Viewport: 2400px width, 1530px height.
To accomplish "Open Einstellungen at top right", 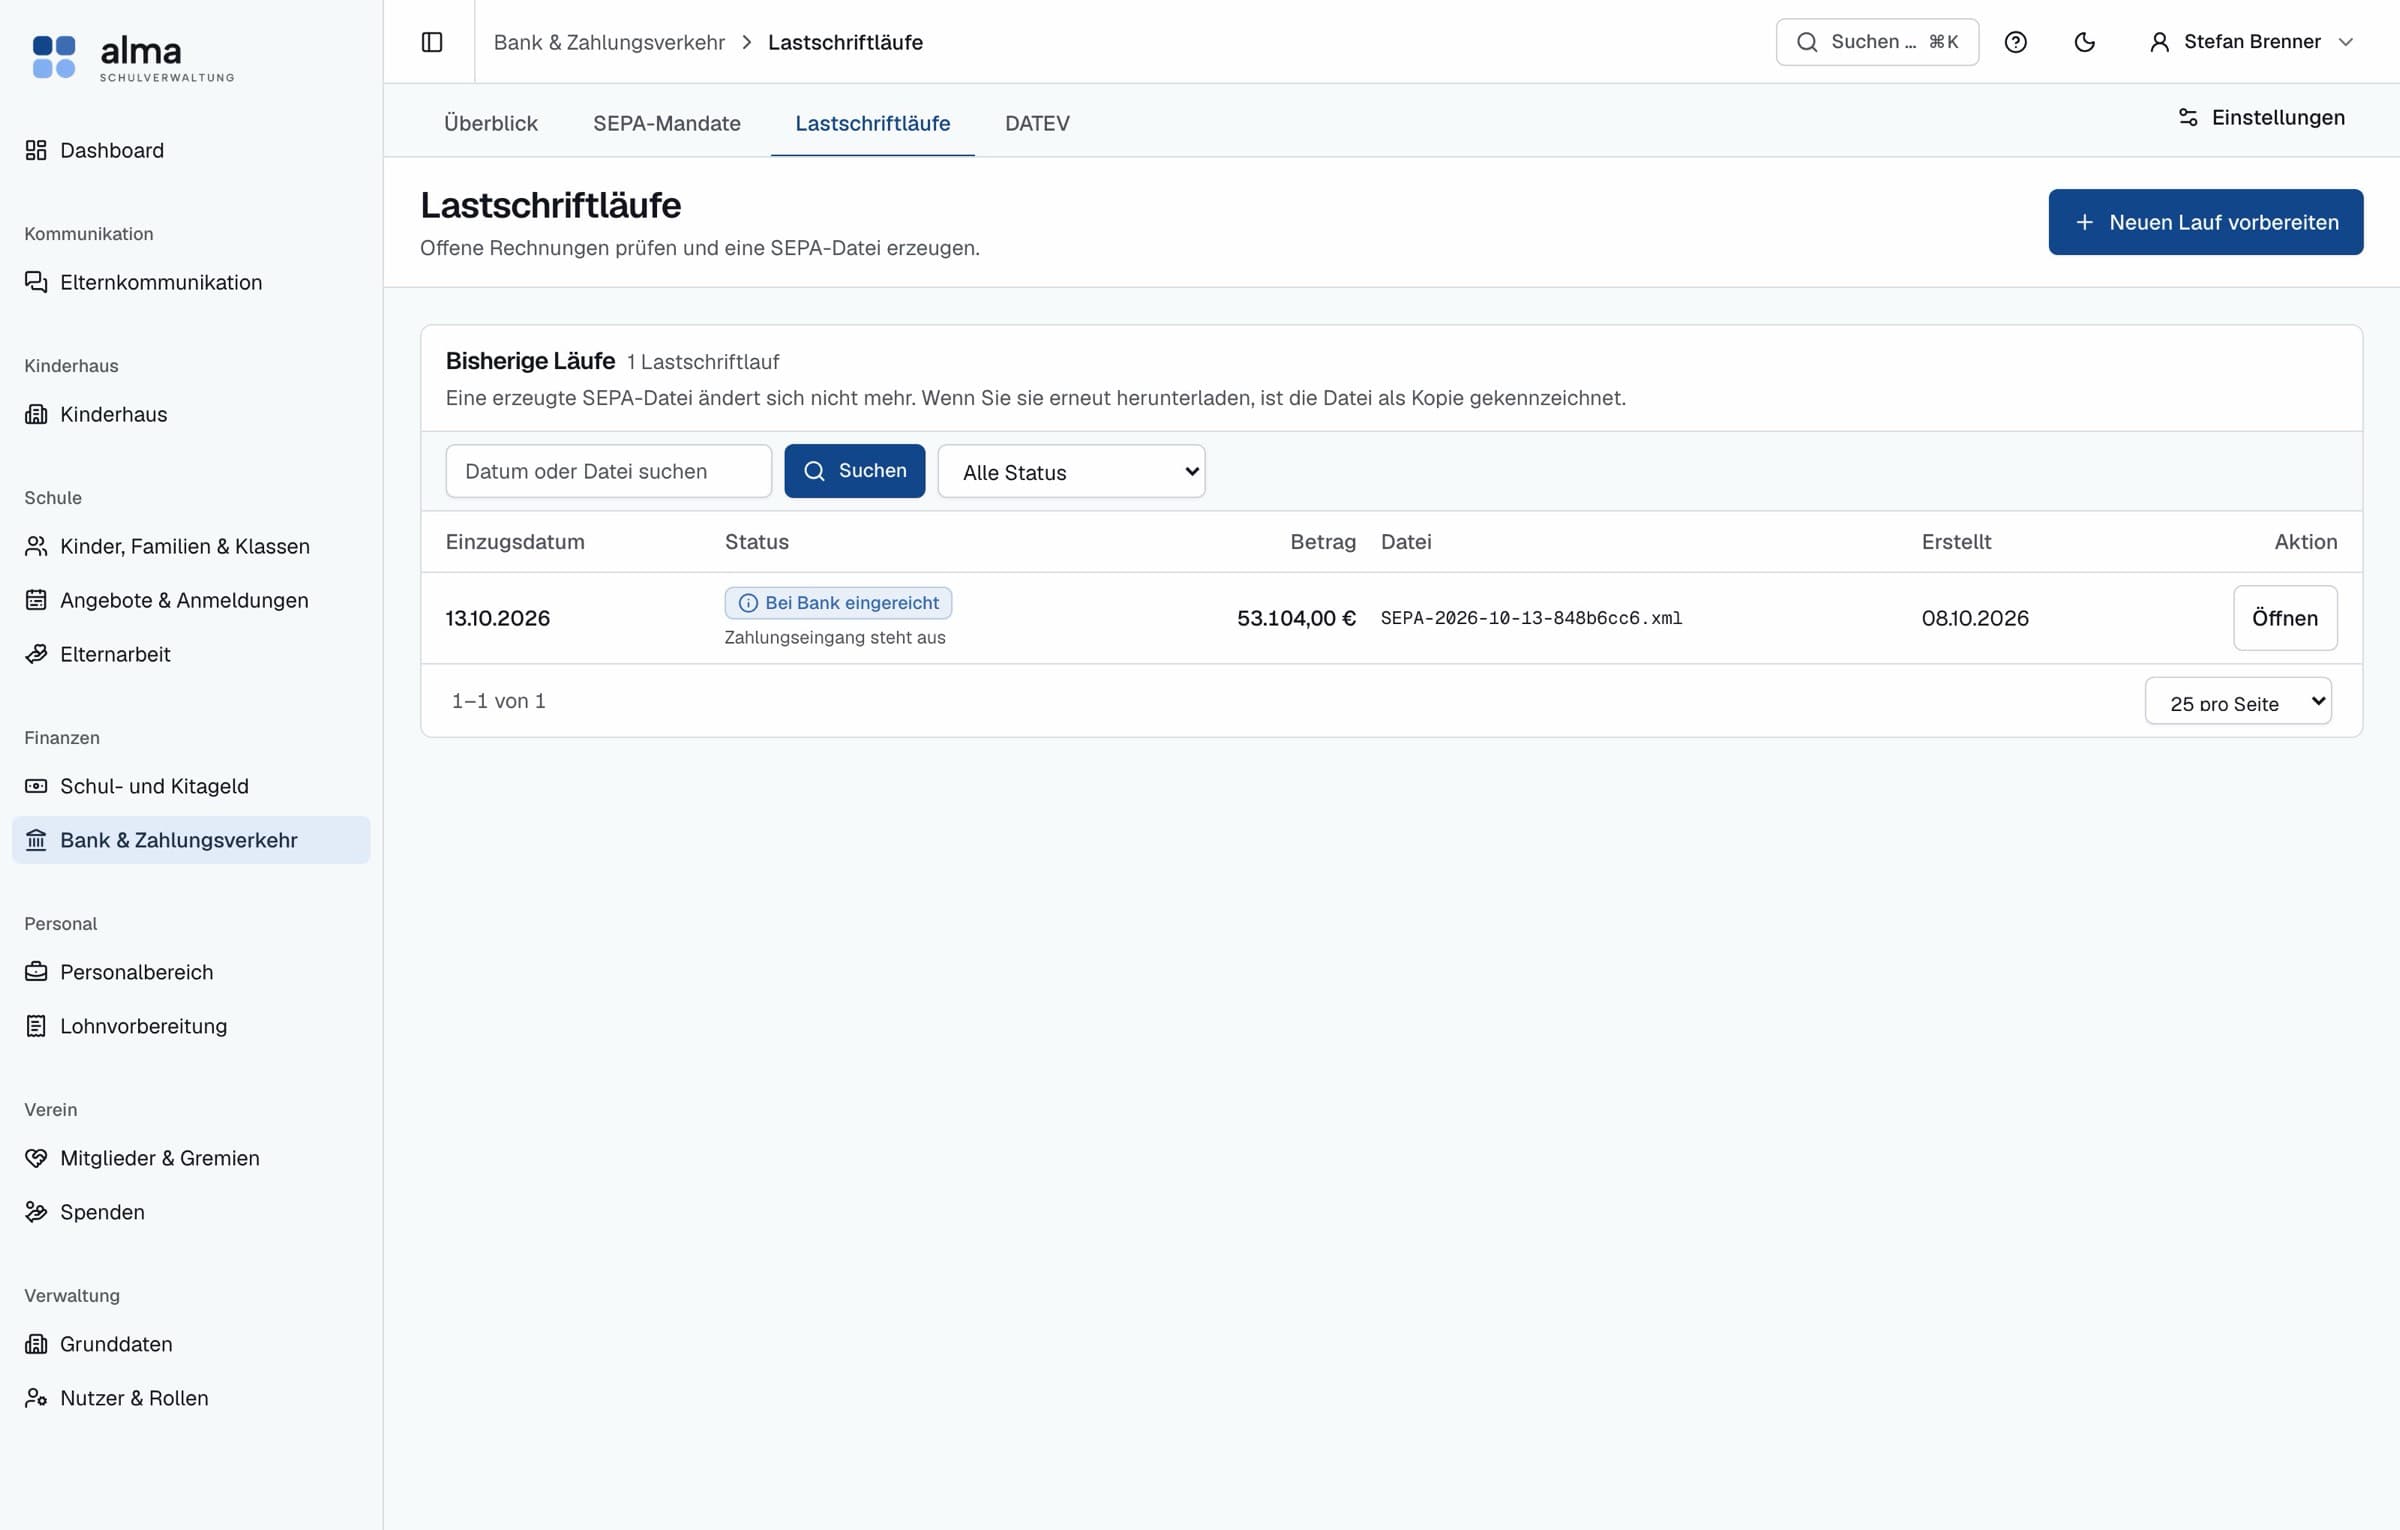I will (2261, 118).
